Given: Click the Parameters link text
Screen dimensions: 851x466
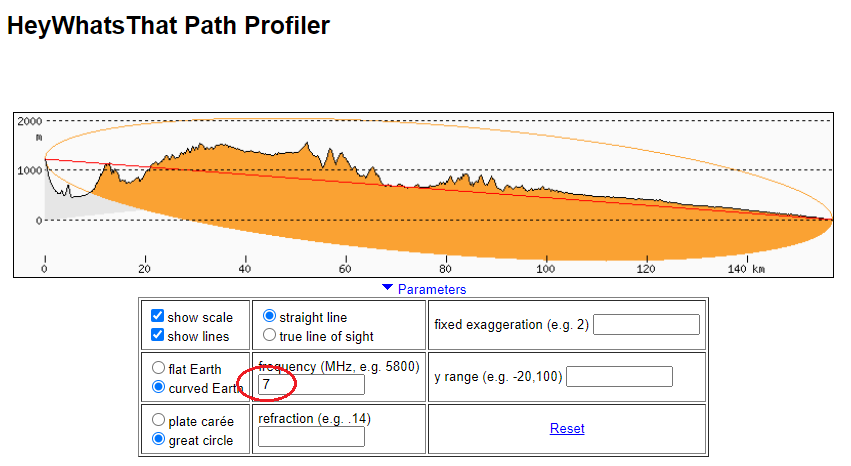Looking at the screenshot, I should click(432, 289).
